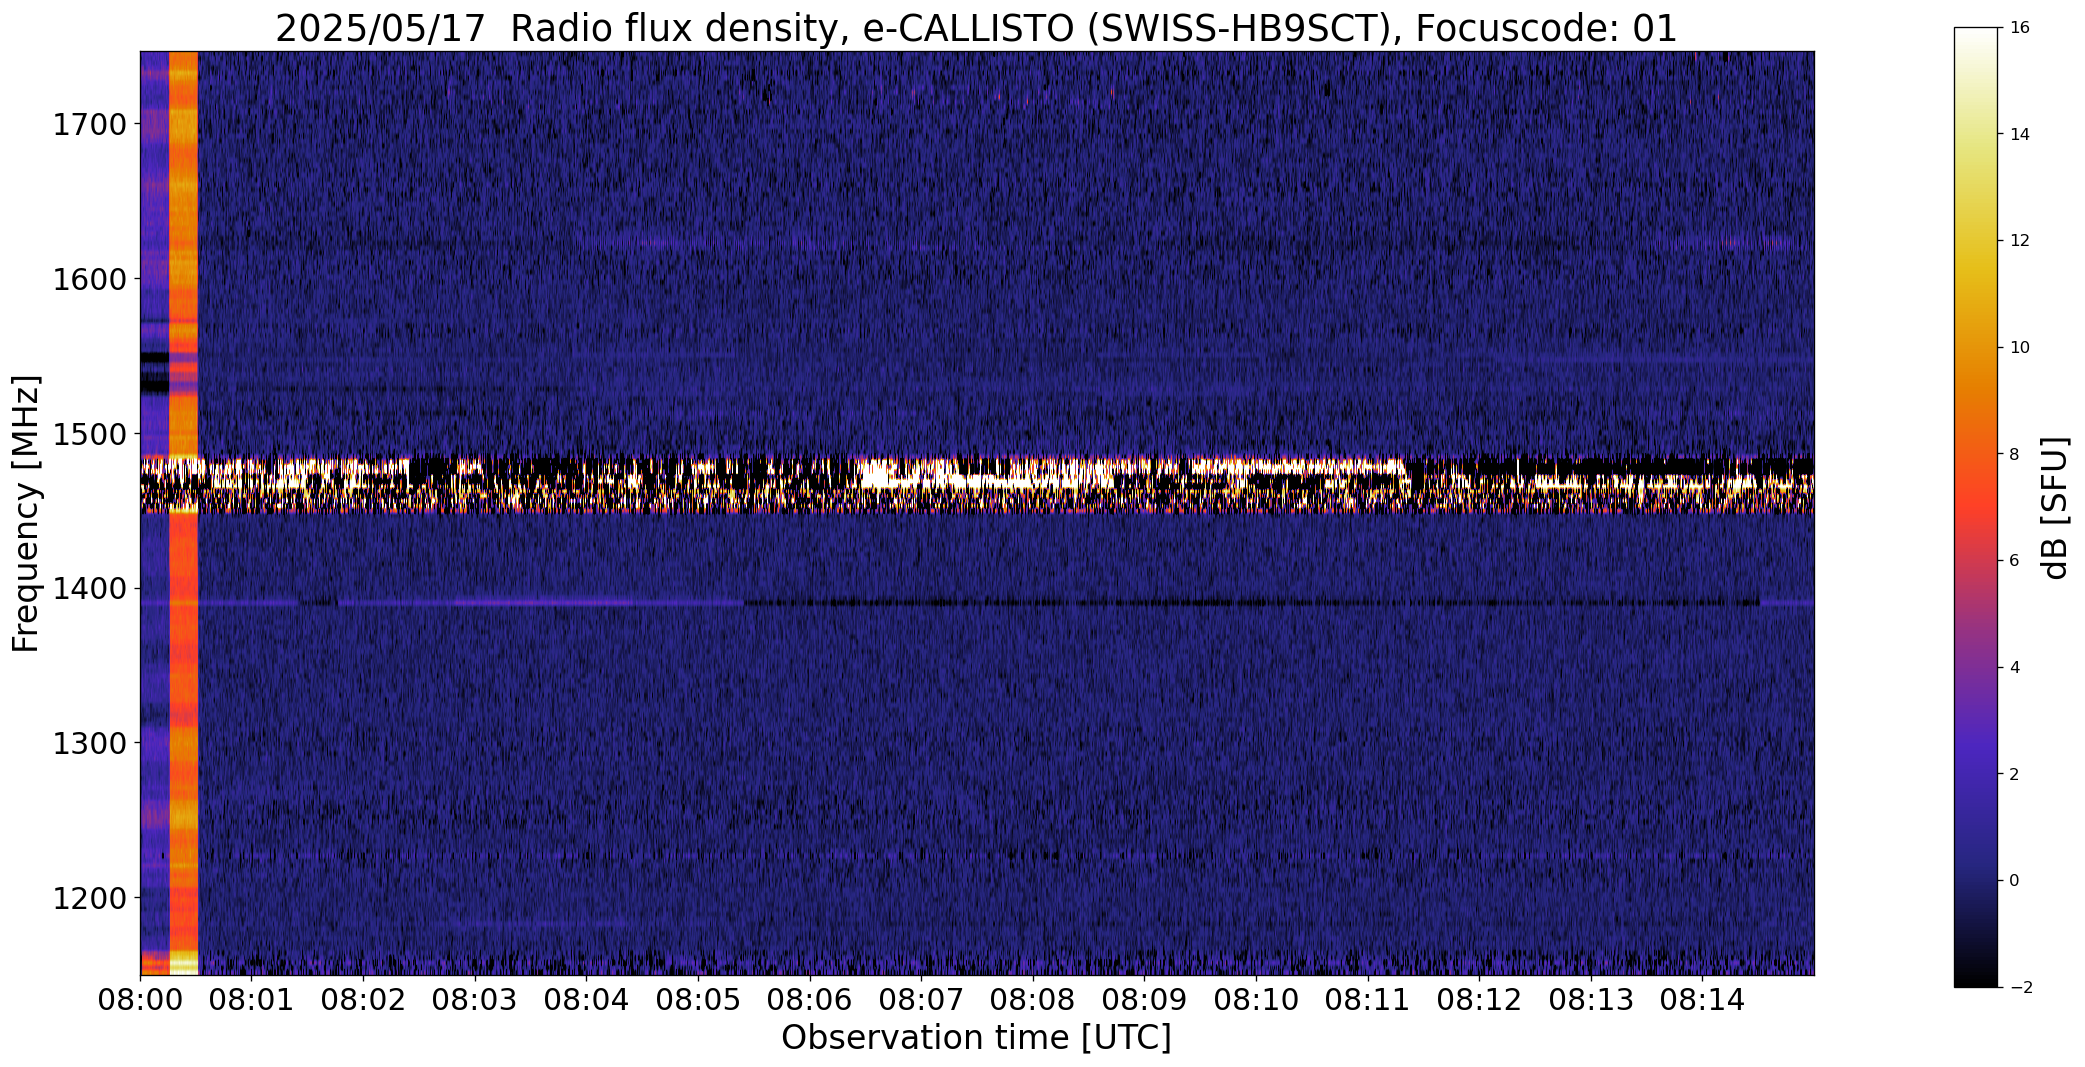2085x1067 pixels.
Task: Click the 1500 frequency tick label
Action: [90, 434]
